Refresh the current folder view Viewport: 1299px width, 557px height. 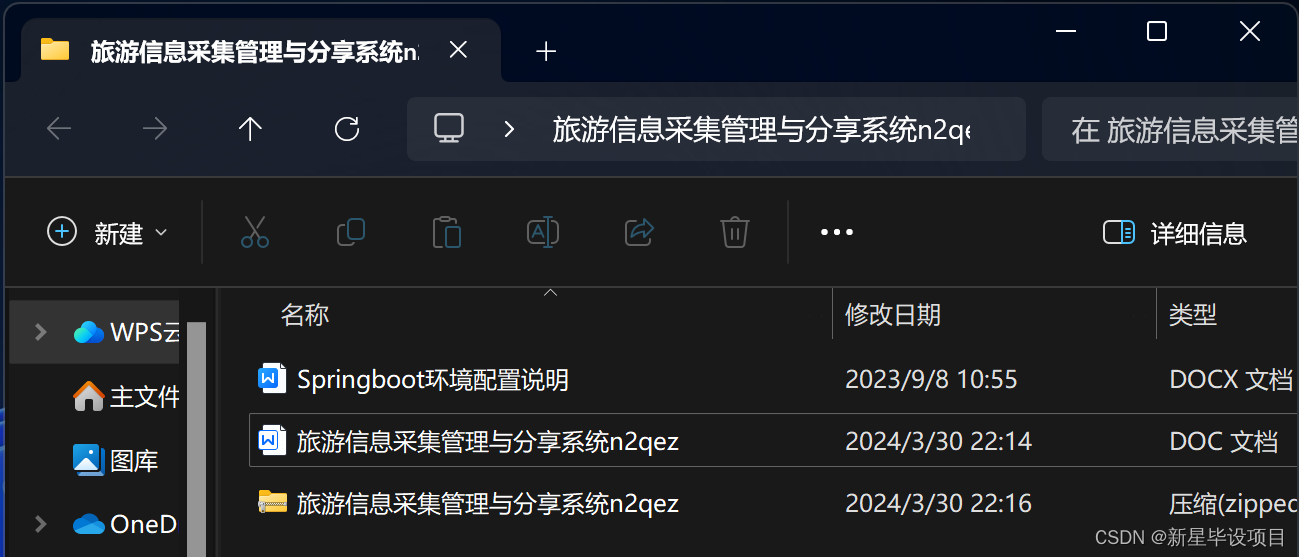point(347,129)
